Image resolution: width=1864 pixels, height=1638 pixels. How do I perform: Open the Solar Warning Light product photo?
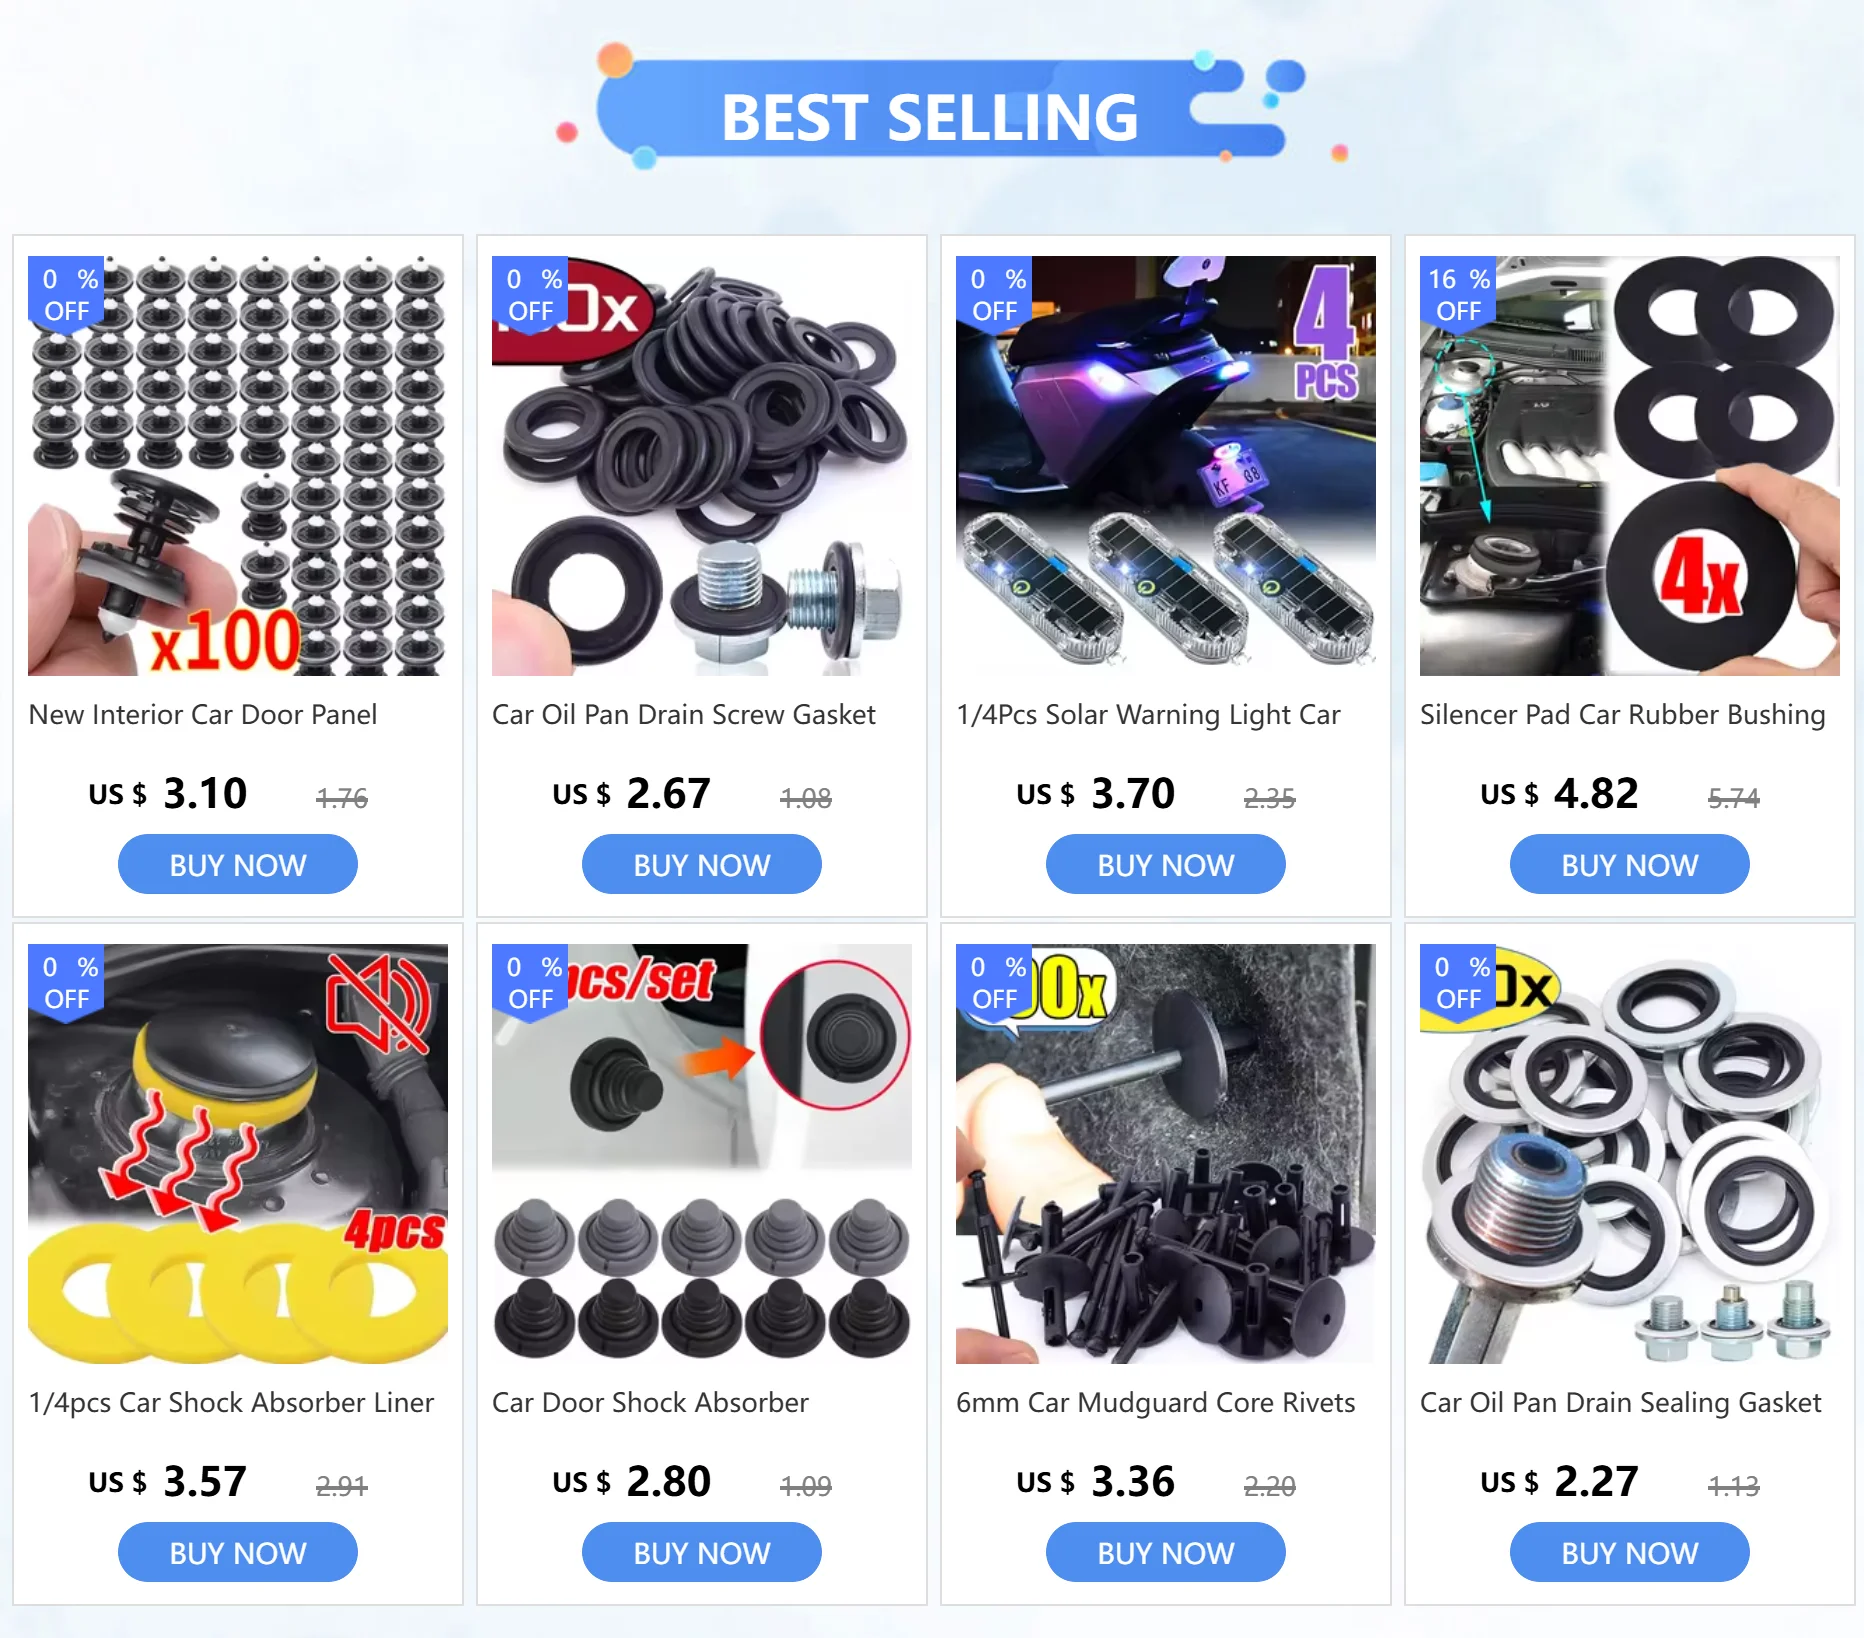(x=1166, y=466)
